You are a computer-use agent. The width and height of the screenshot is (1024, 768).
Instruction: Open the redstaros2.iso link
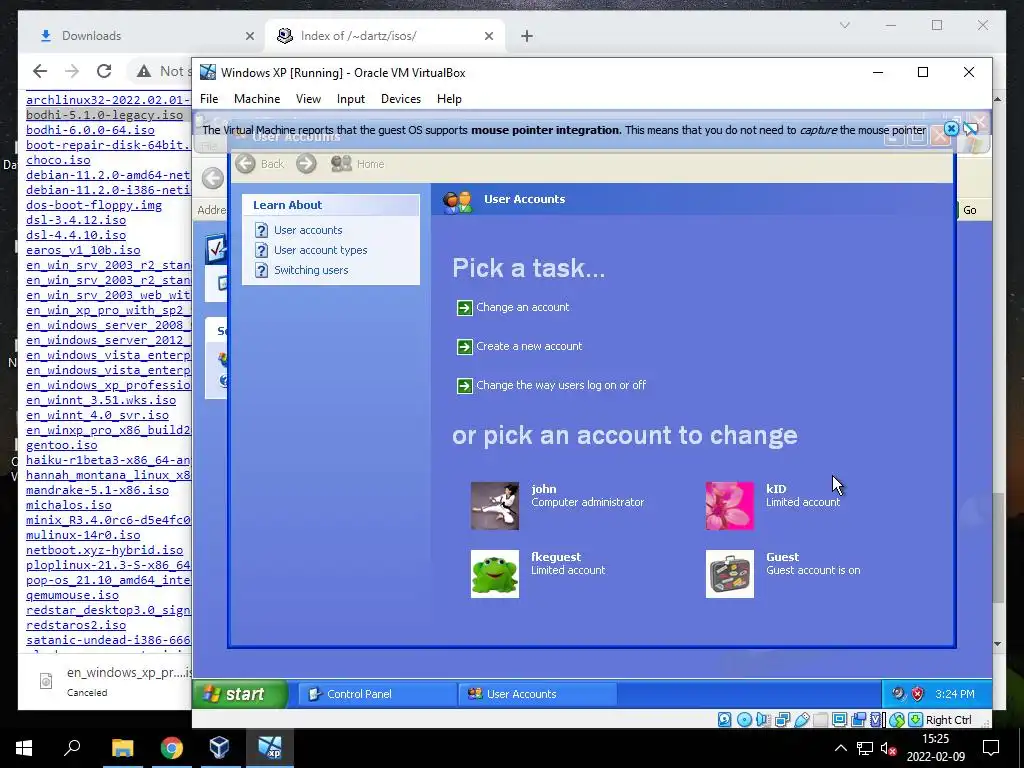tap(76, 625)
